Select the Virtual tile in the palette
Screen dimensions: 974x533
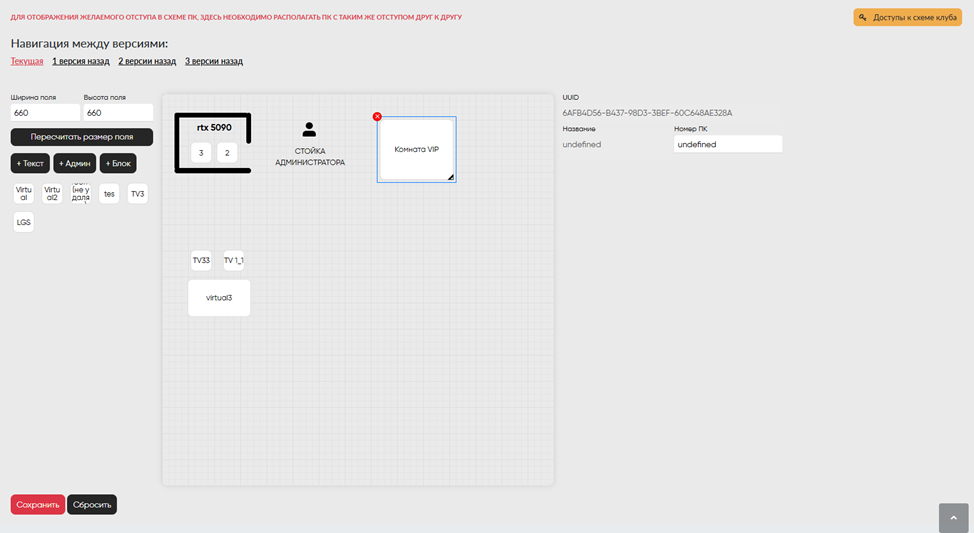24,194
